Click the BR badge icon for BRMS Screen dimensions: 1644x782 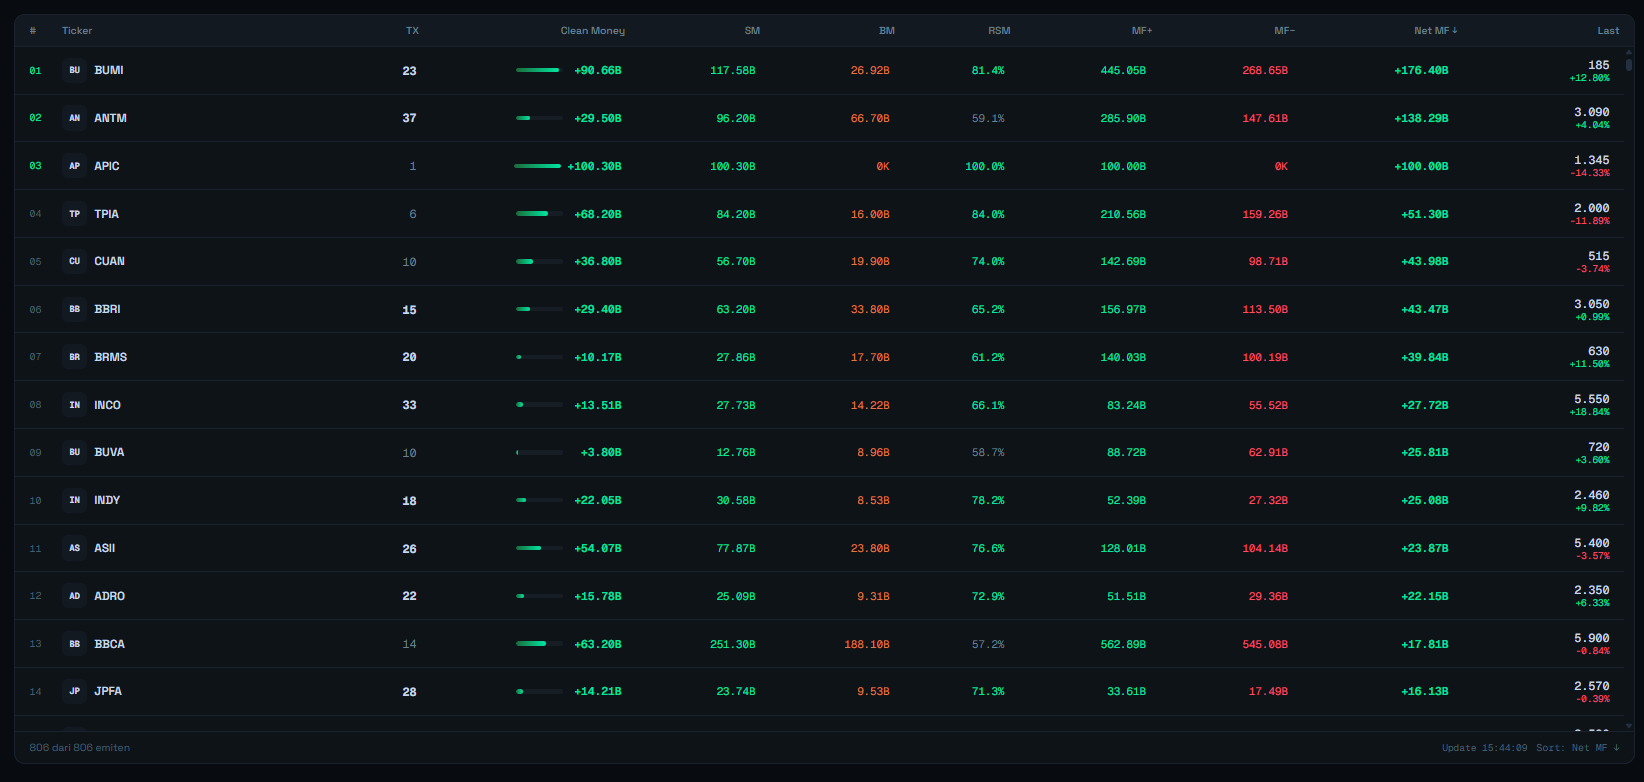pyautogui.click(x=74, y=357)
